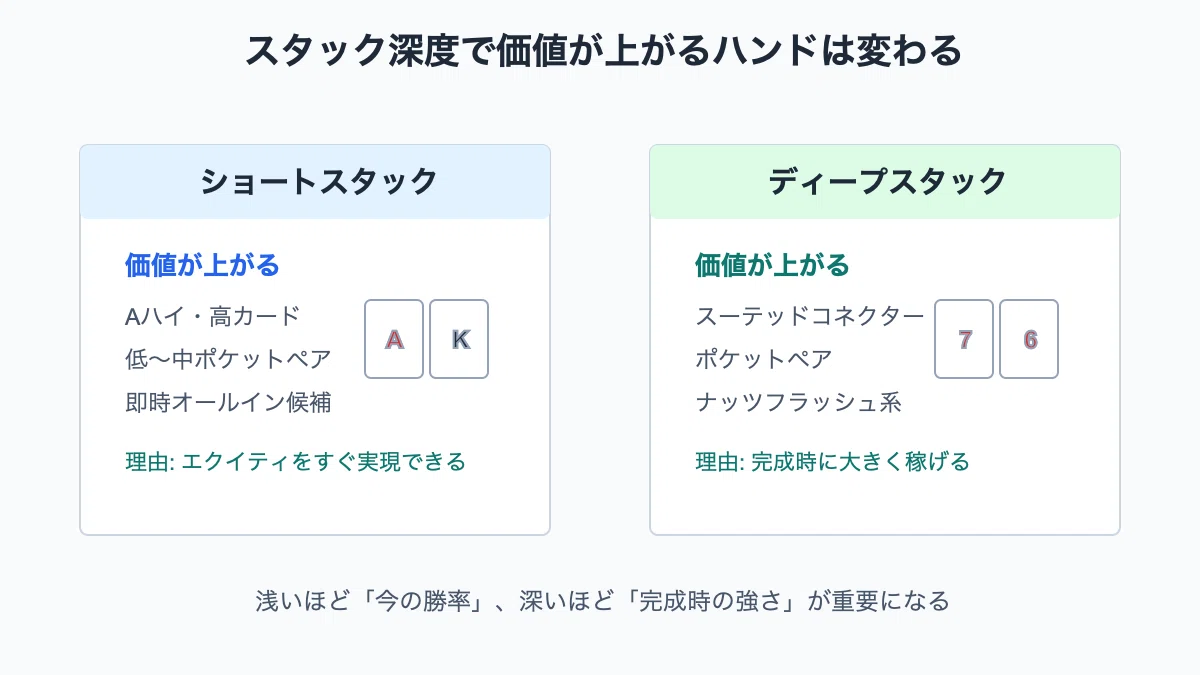Select the ディープスタック header
1200x675 pixels.
[885, 182]
